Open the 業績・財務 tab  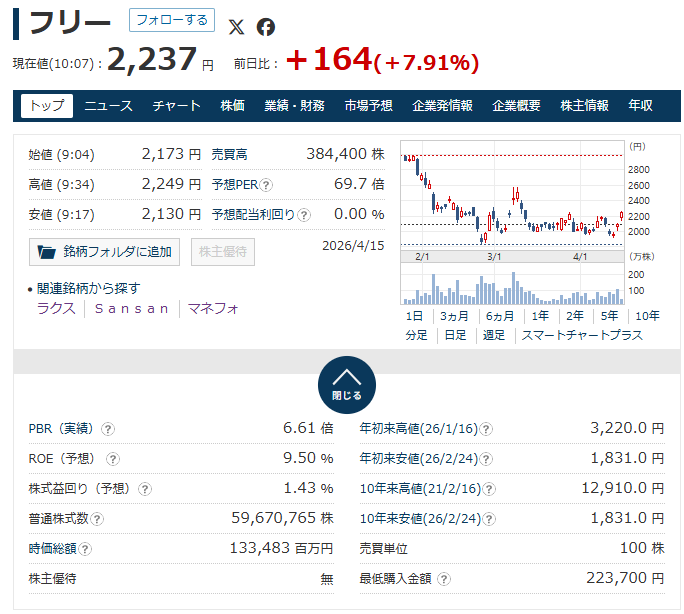(x=294, y=106)
